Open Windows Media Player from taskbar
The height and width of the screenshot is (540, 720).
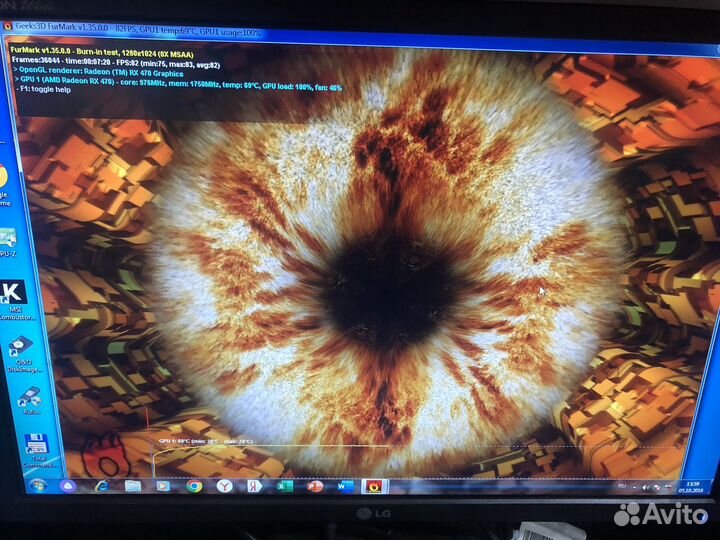[163, 486]
